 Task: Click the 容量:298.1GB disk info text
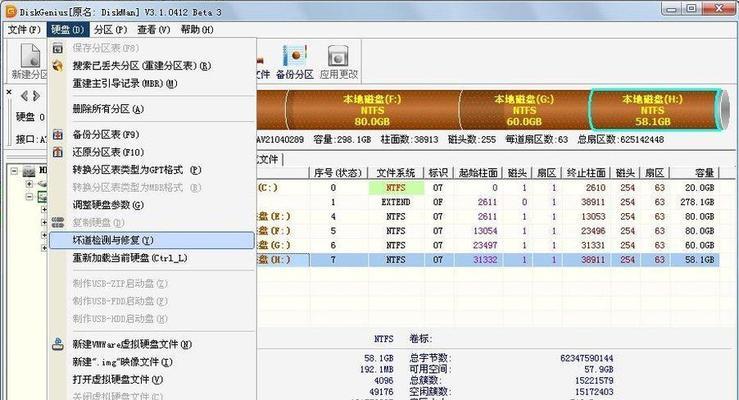tap(342, 139)
